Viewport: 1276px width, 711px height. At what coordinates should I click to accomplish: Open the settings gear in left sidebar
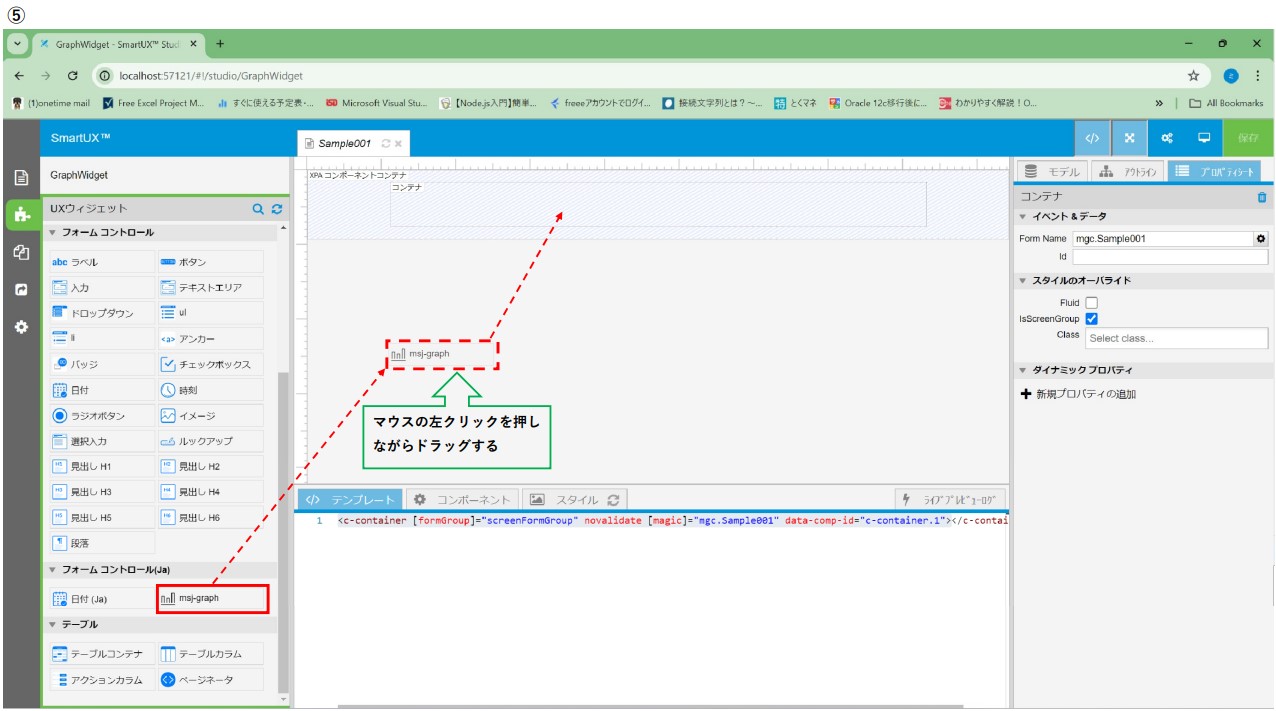click(21, 327)
